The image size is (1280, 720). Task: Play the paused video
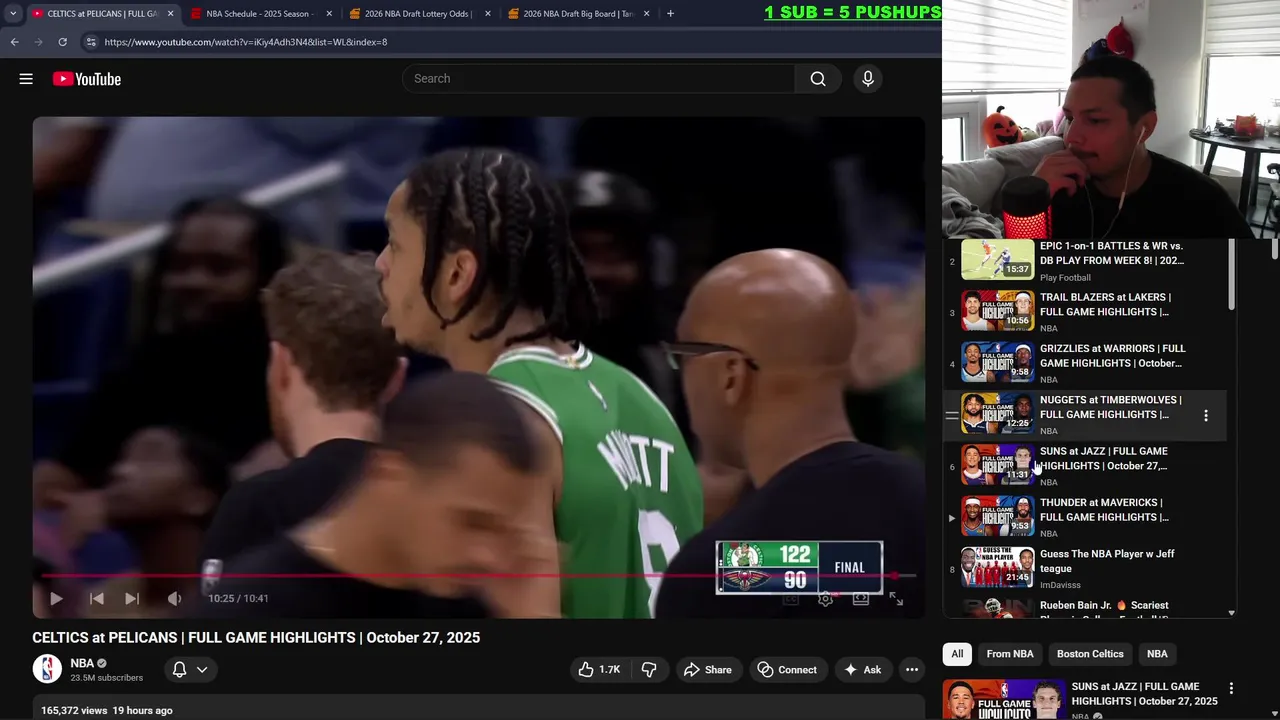56,598
